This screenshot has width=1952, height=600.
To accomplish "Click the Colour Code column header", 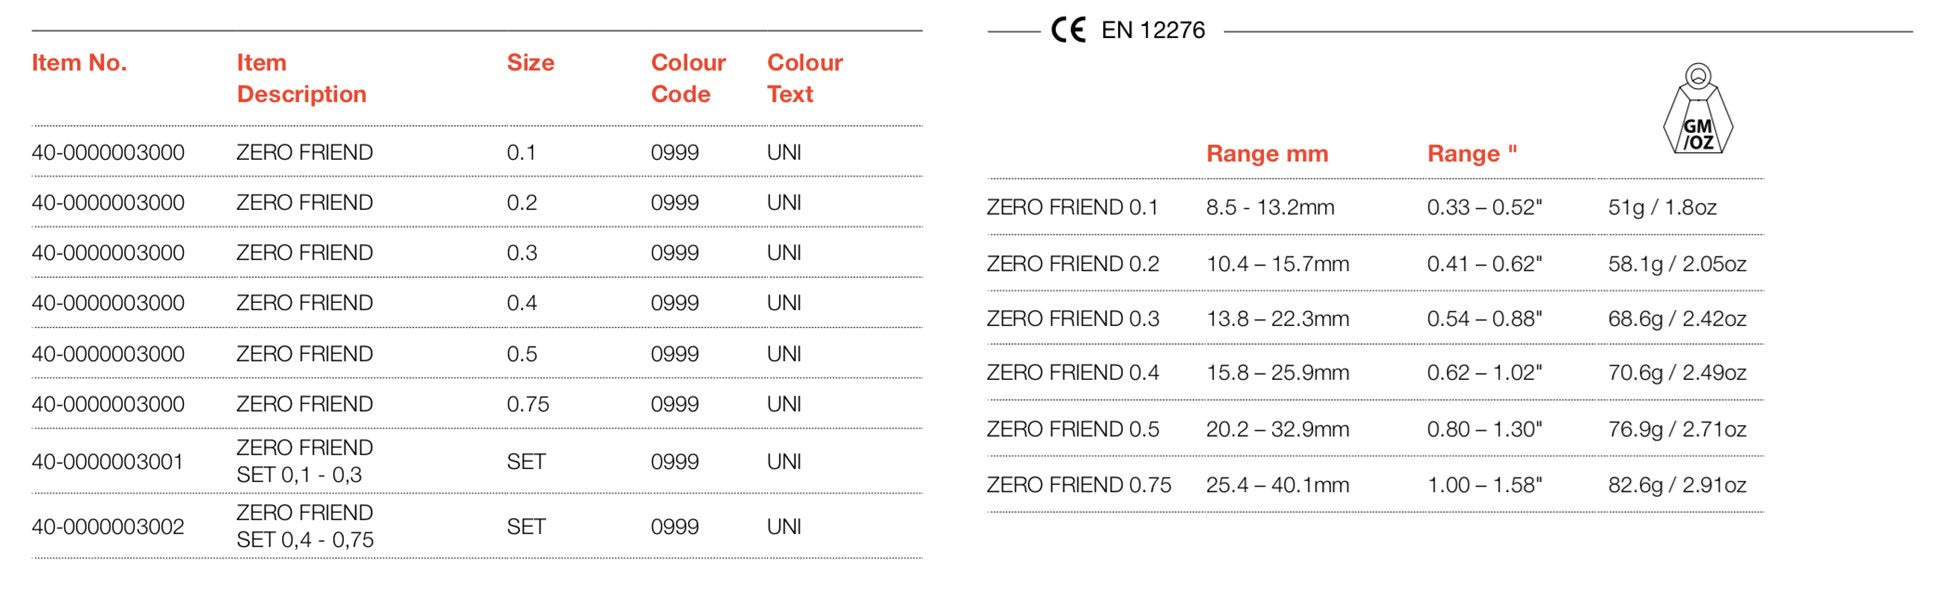I will pyautogui.click(x=688, y=78).
